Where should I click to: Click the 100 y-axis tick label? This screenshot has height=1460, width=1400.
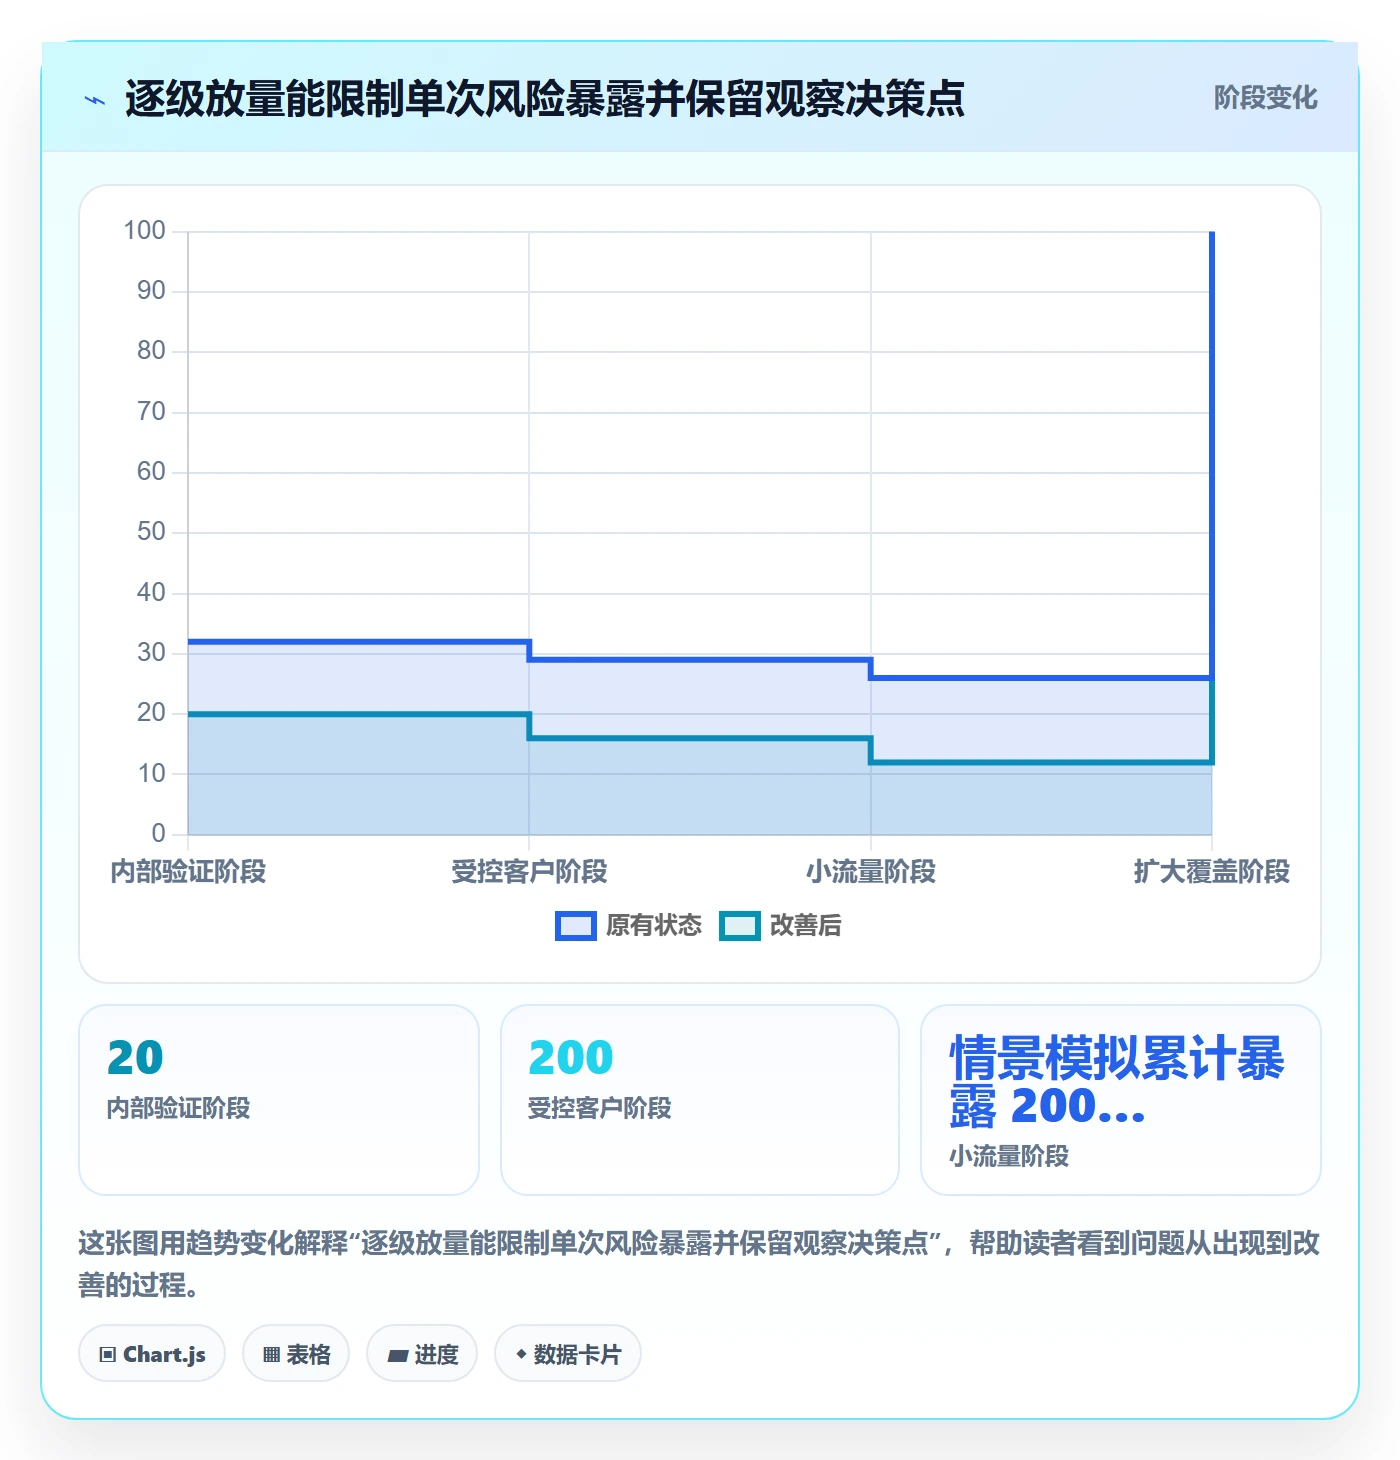tap(144, 231)
